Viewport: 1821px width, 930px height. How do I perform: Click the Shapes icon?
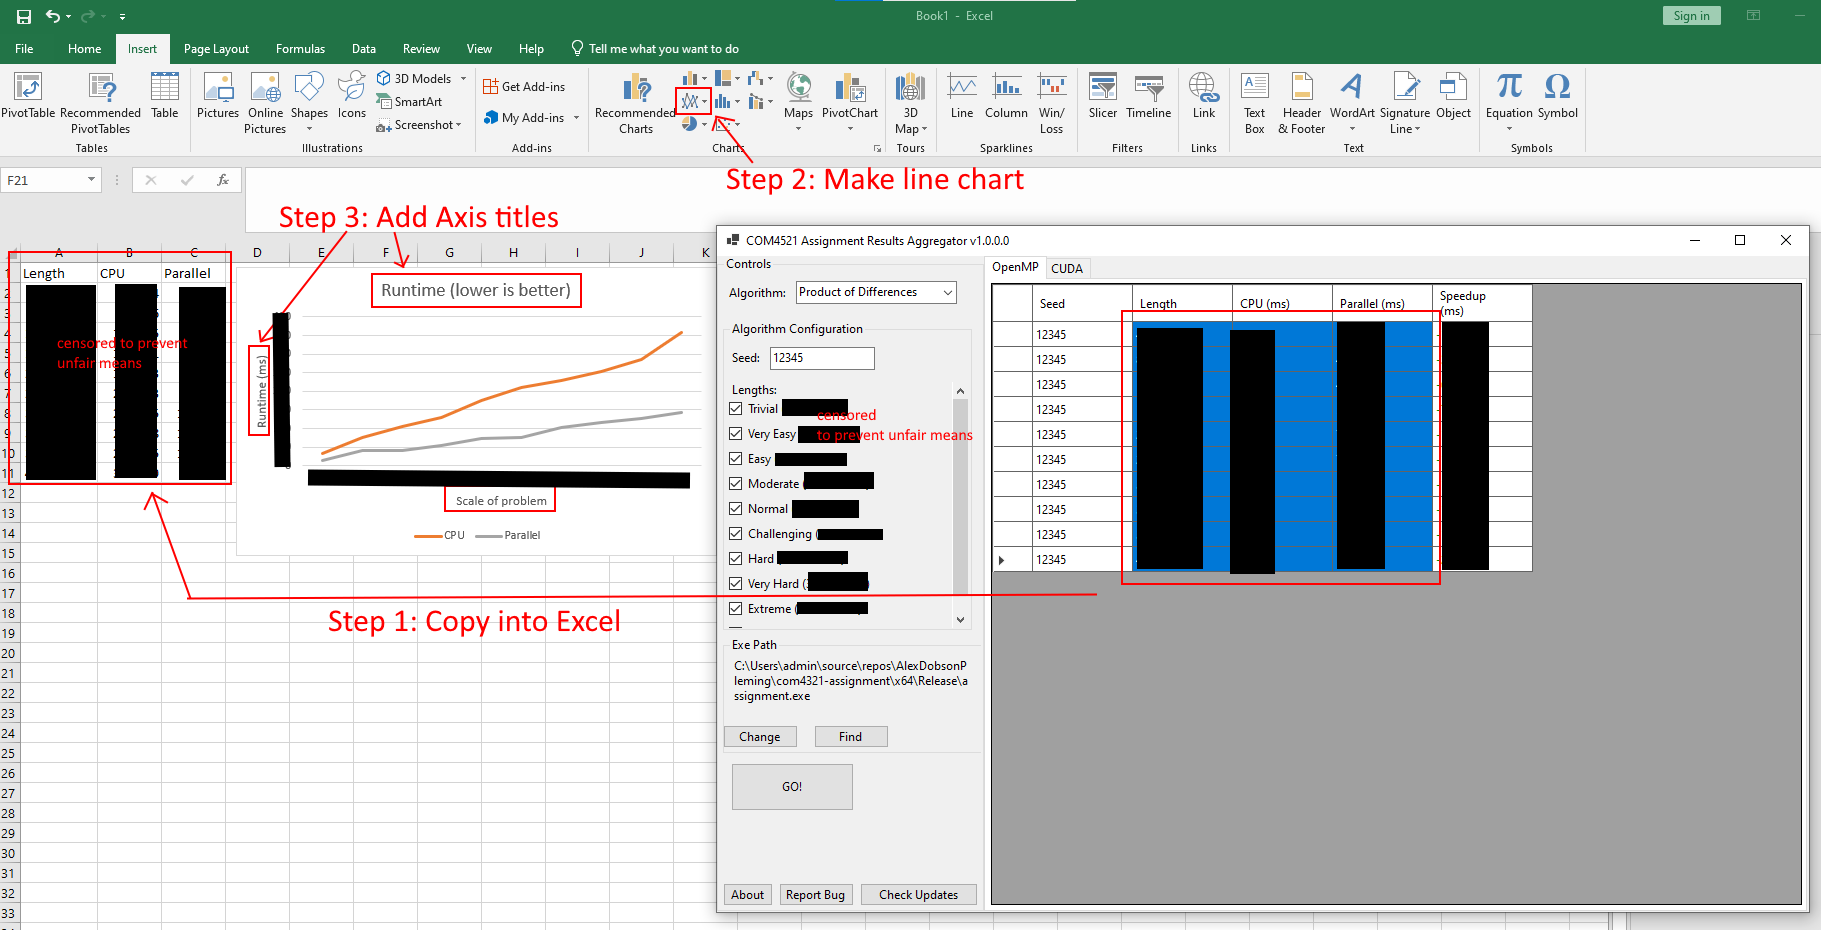click(x=309, y=88)
